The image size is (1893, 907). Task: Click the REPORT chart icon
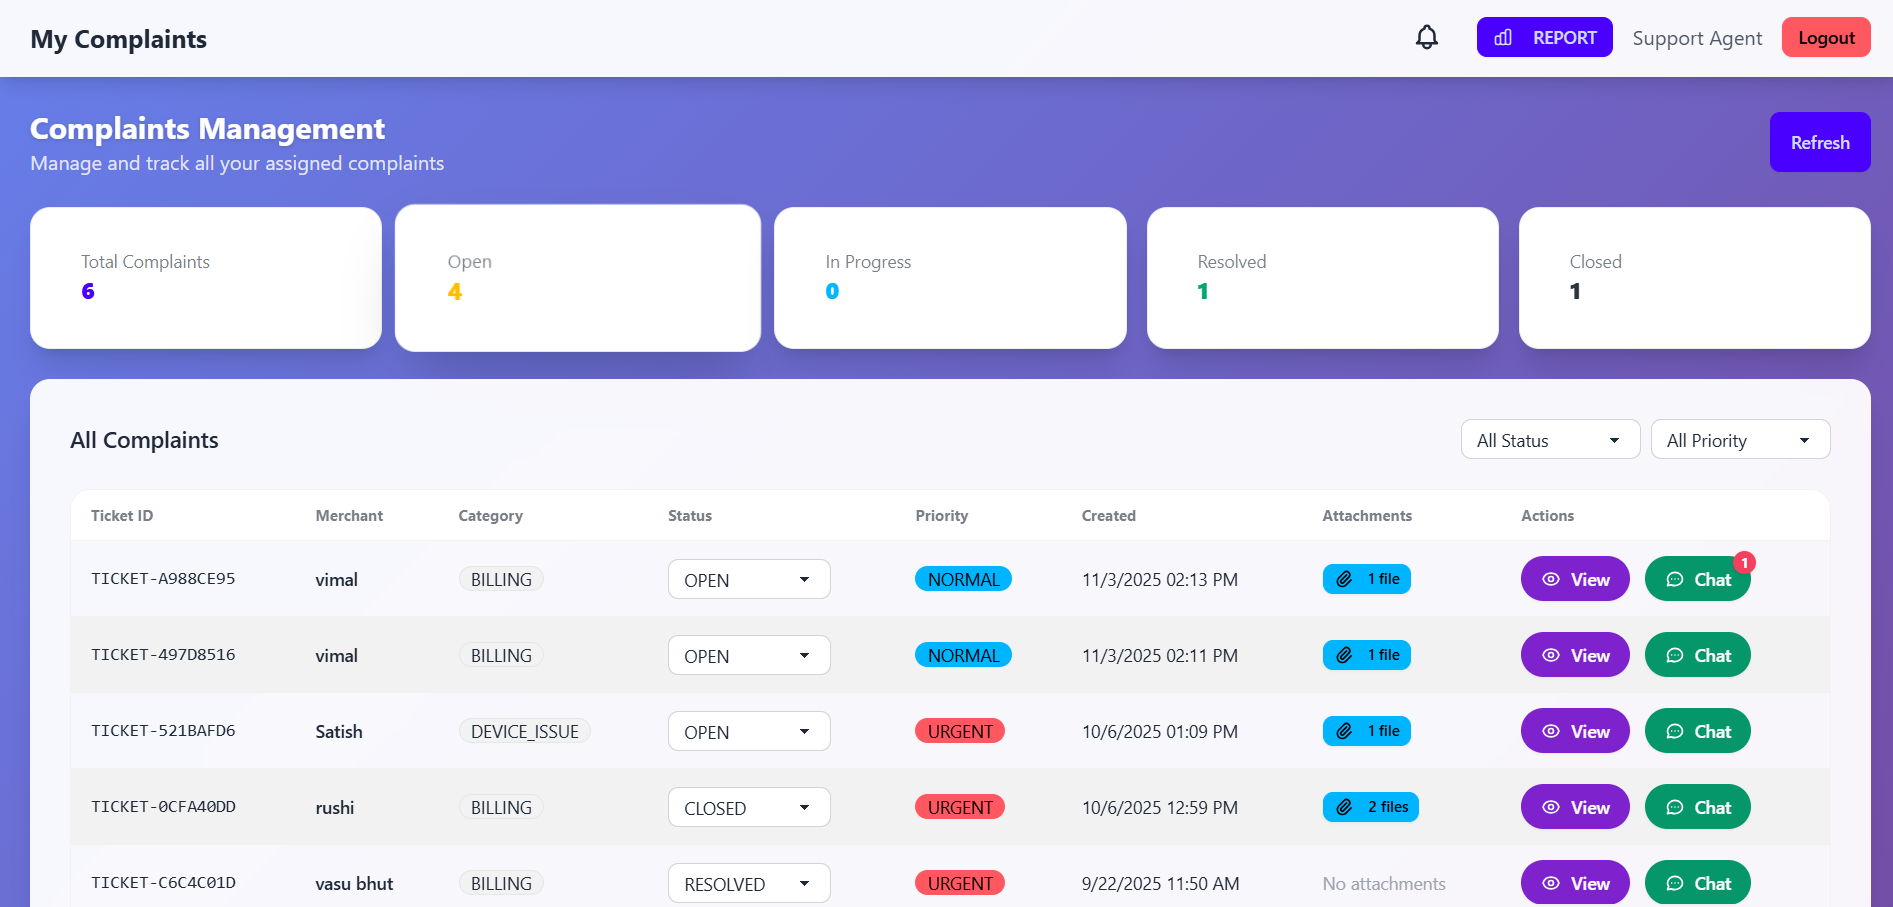pyautogui.click(x=1503, y=37)
